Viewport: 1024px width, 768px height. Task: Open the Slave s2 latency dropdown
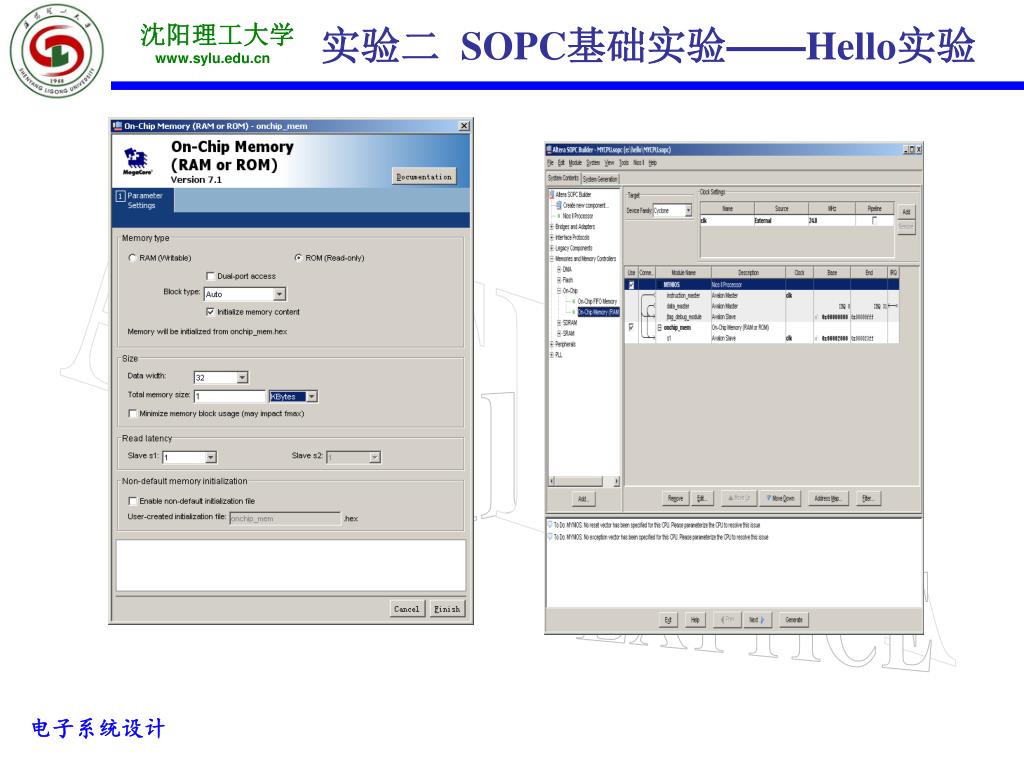click(375, 457)
